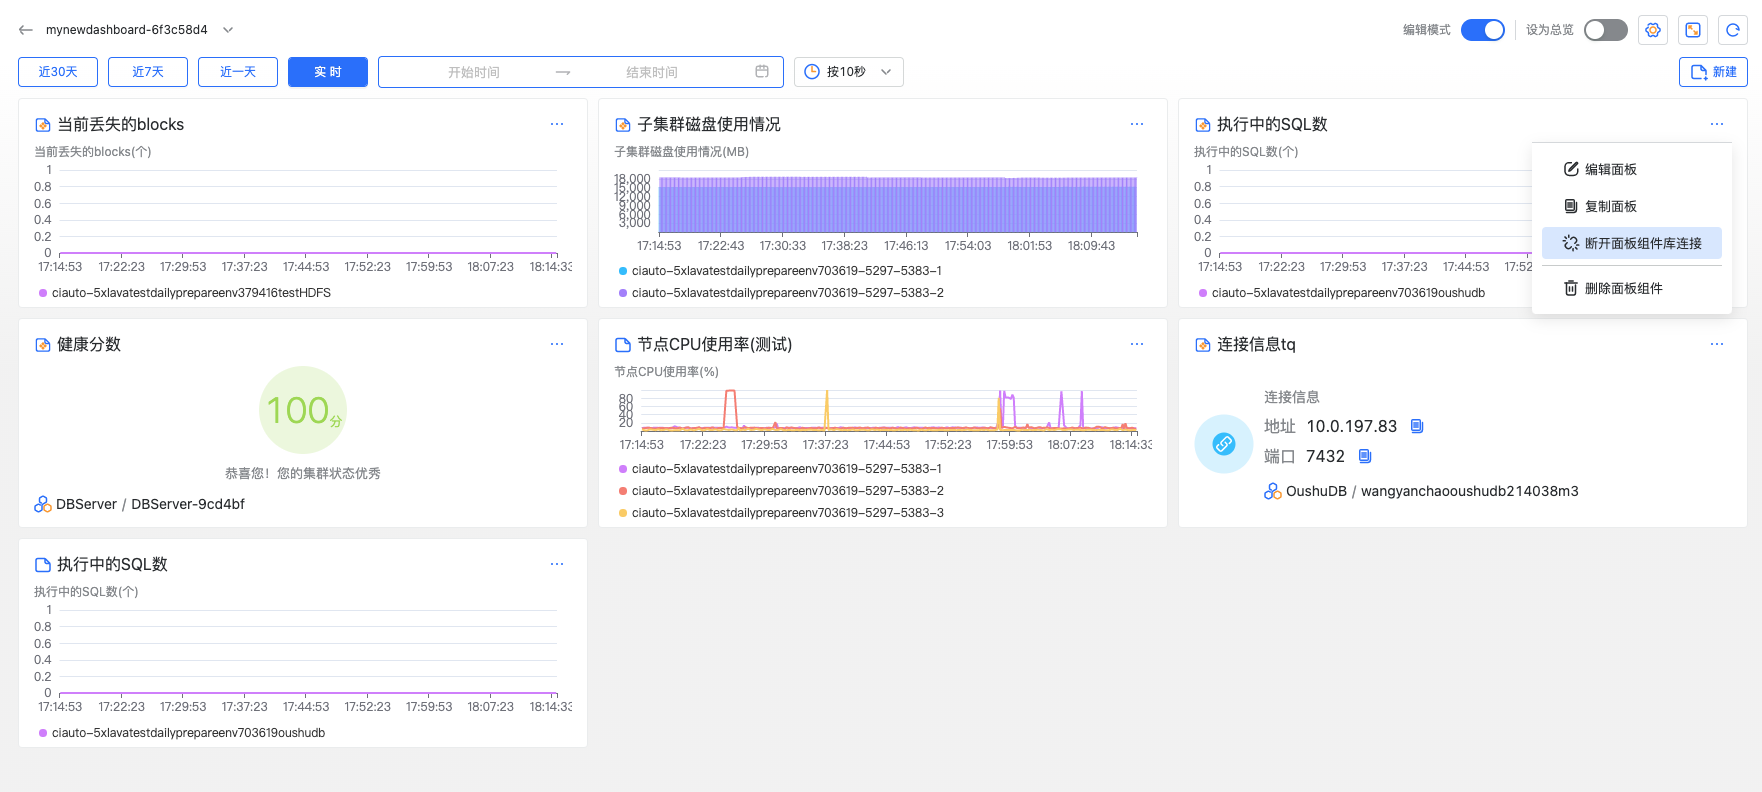Expand the mynewdashboard name dropdown chevron

pyautogui.click(x=228, y=30)
